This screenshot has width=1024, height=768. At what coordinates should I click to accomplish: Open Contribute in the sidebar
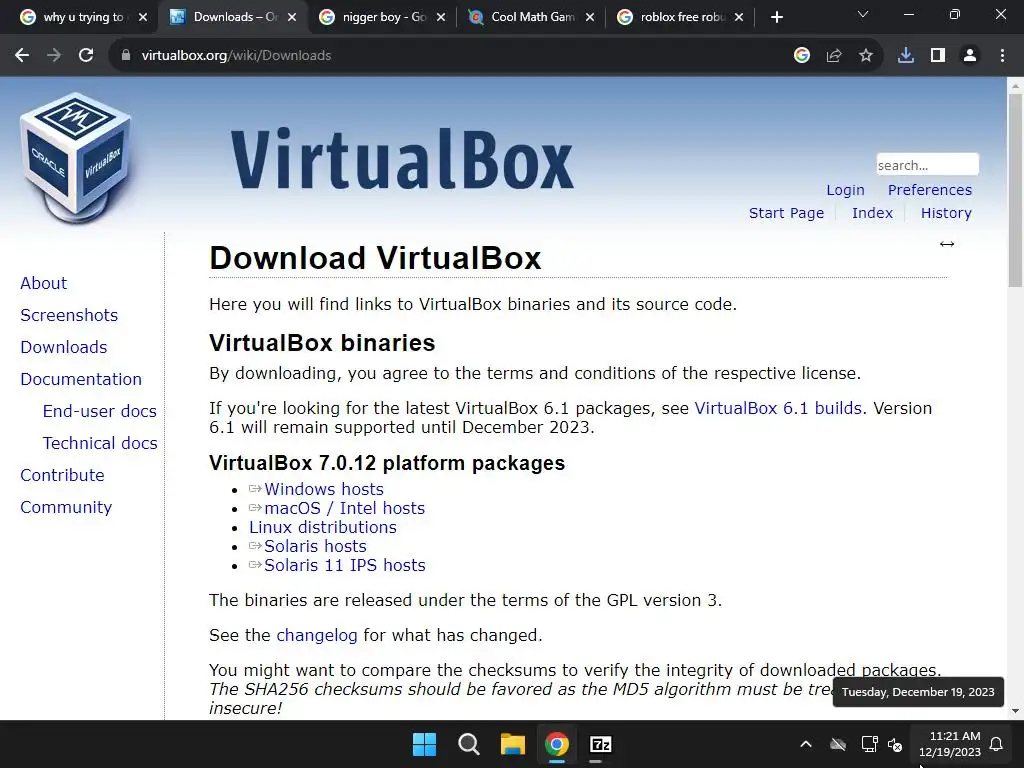coord(62,475)
